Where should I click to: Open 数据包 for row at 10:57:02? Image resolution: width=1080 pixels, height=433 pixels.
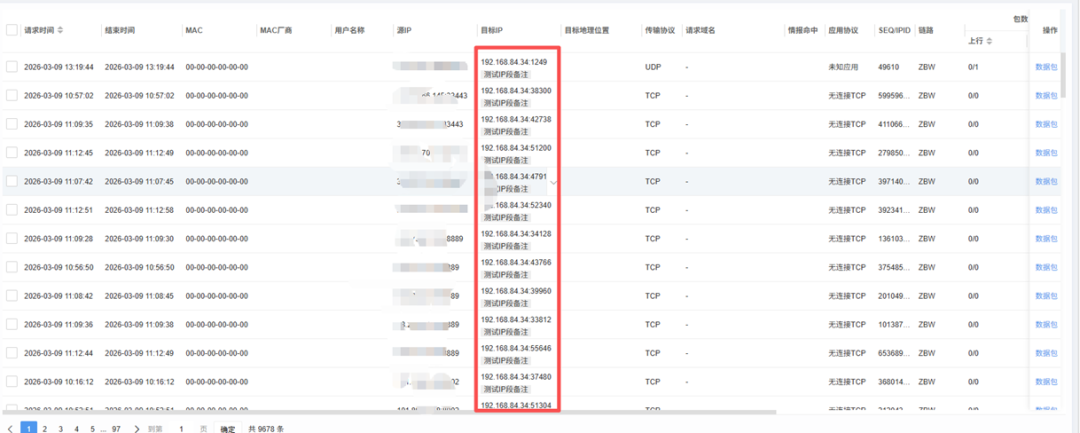1046,96
